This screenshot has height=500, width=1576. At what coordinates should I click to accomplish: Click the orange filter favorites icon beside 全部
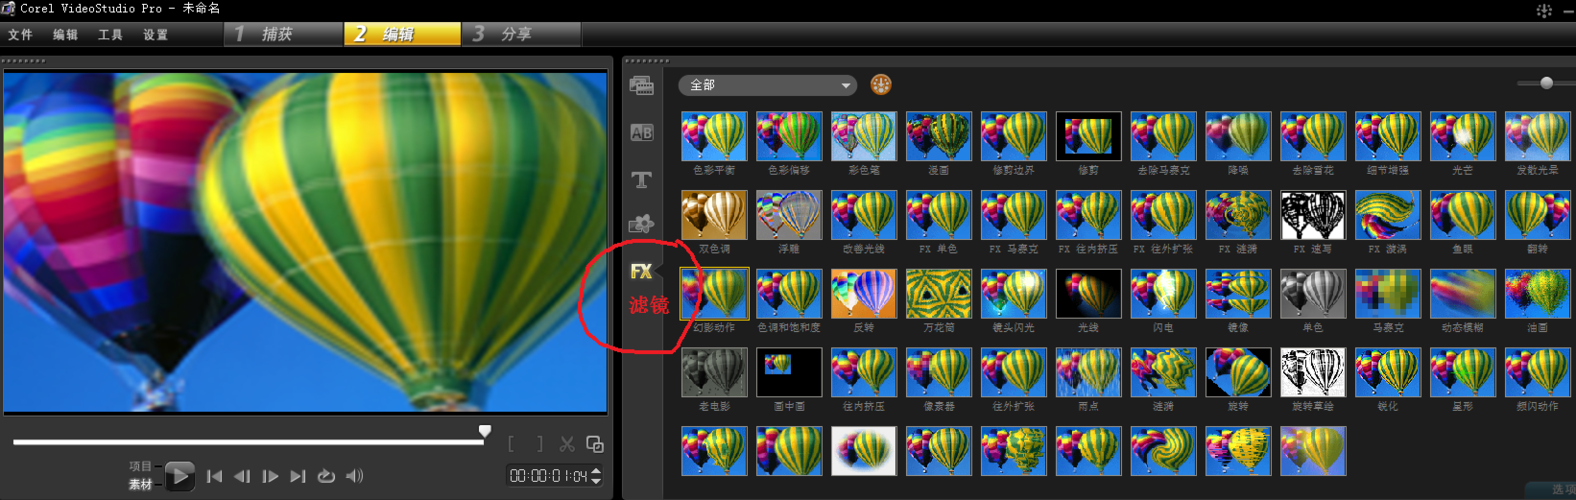[881, 85]
